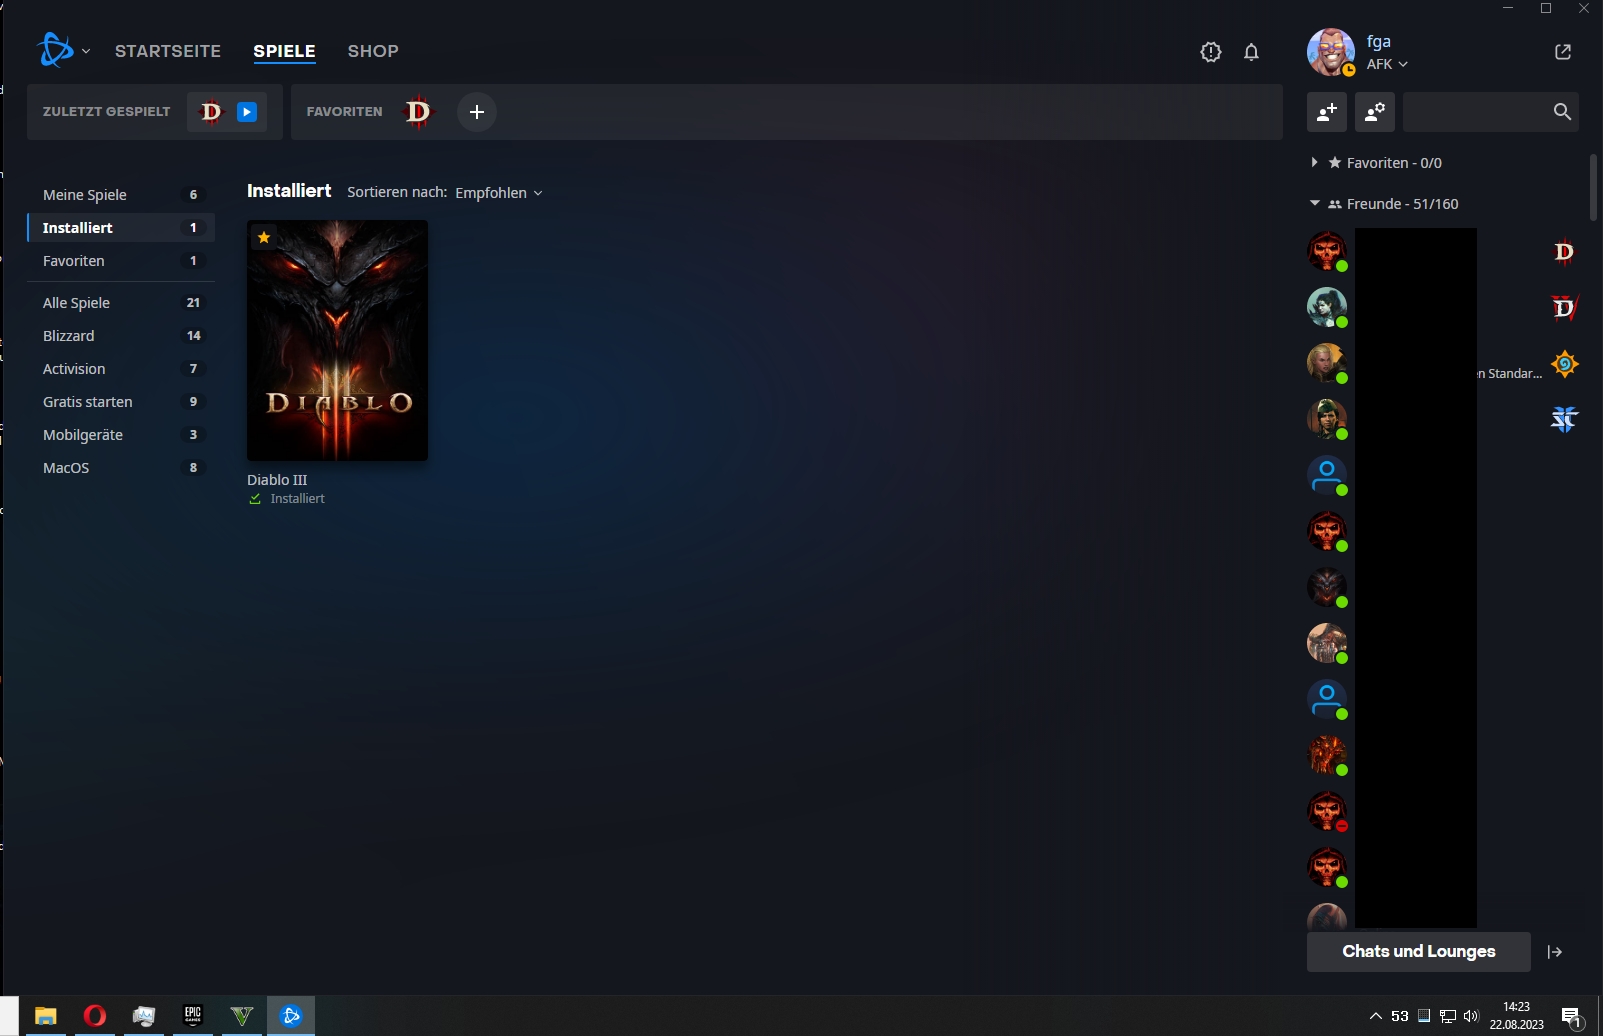Expand the Battle.net logo dropdown arrow
This screenshot has height=1036, width=1603.
[86, 51]
